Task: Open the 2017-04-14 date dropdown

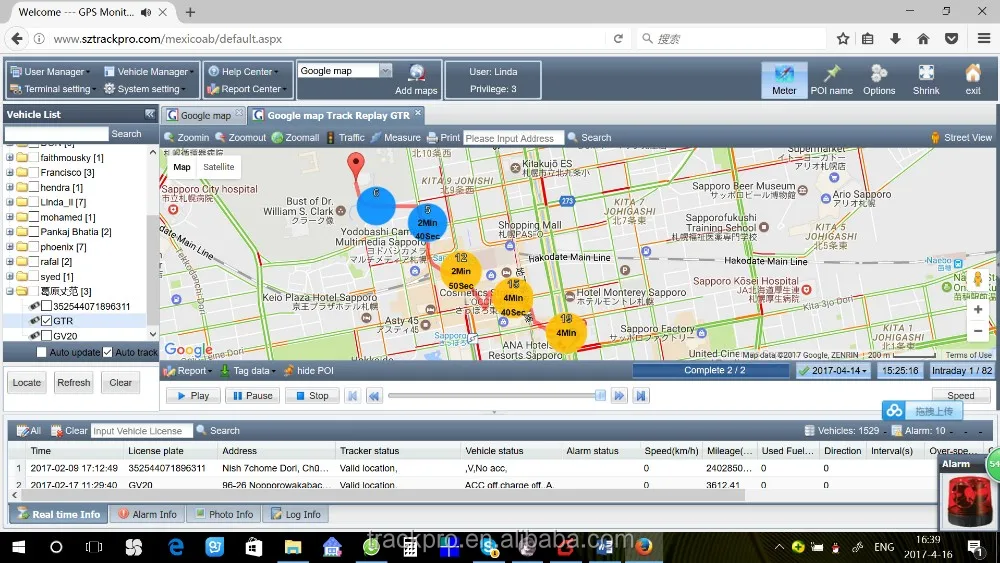Action: pyautogui.click(x=832, y=371)
